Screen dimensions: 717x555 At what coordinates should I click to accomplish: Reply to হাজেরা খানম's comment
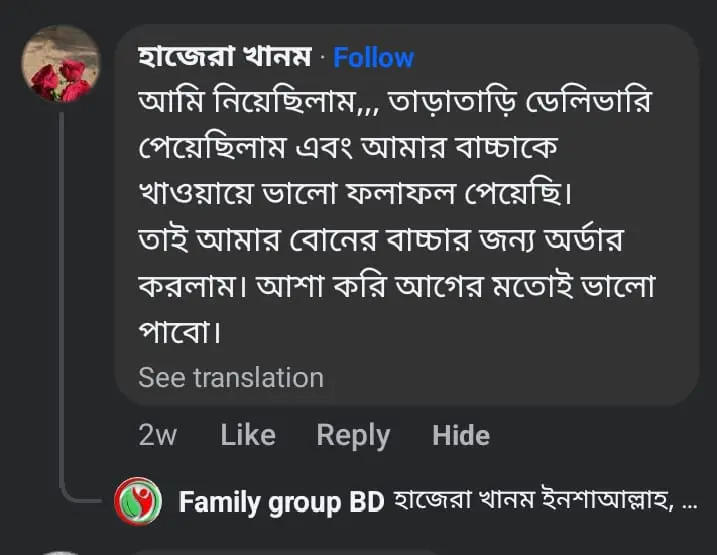pyautogui.click(x=352, y=435)
